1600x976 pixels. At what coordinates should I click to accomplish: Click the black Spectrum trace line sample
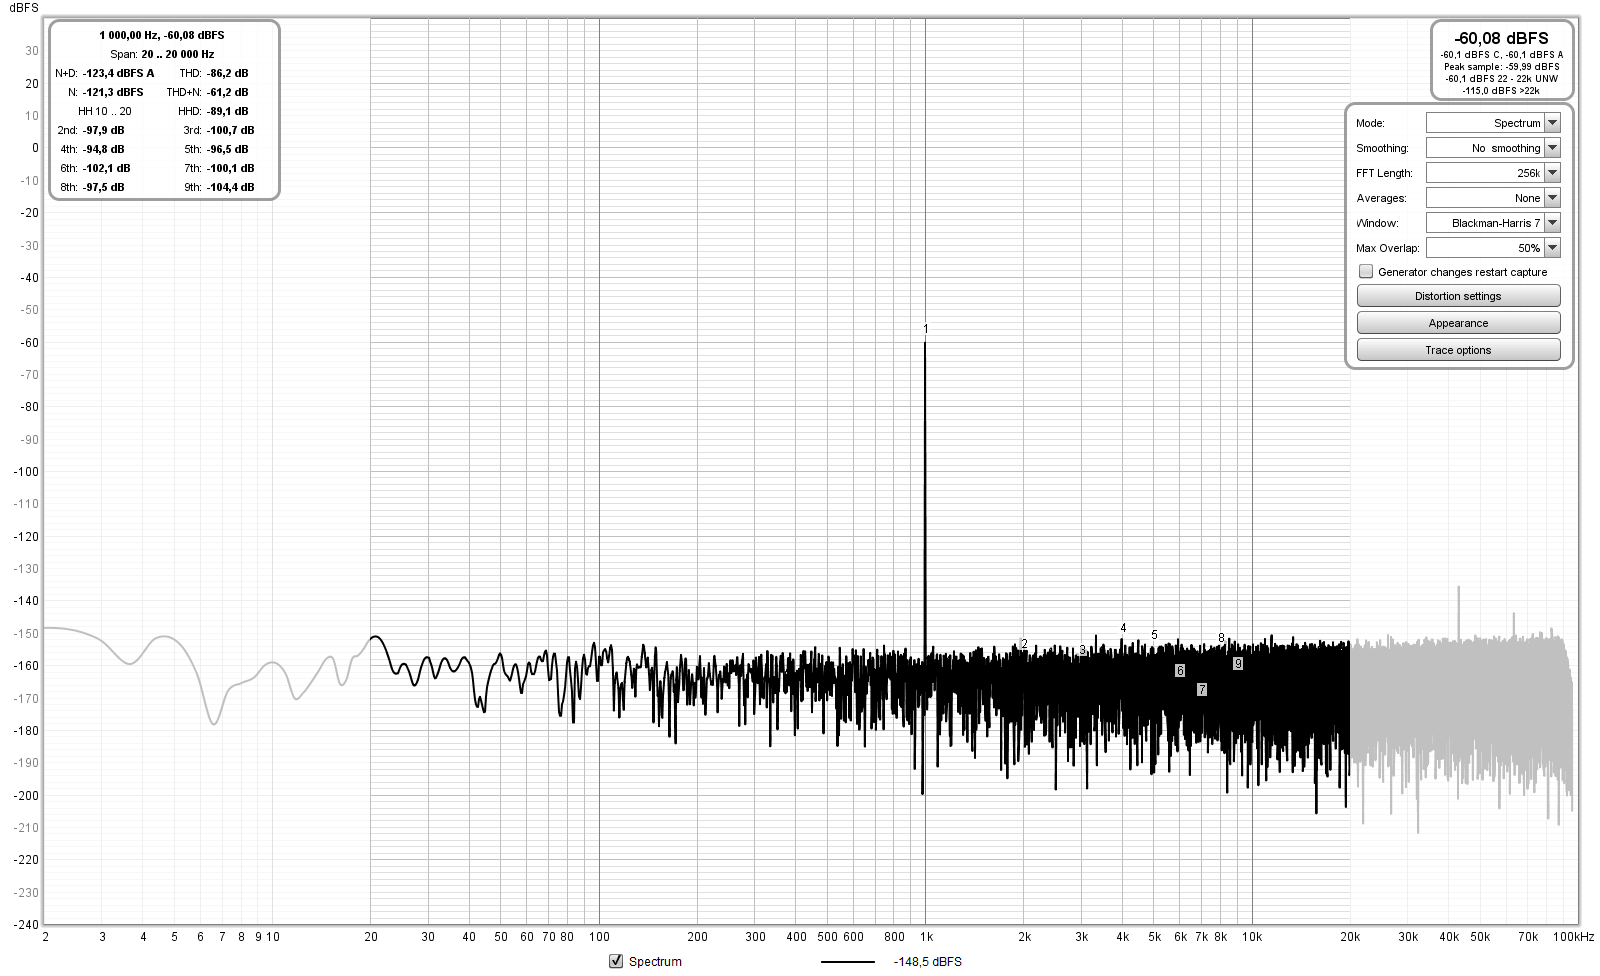click(848, 962)
